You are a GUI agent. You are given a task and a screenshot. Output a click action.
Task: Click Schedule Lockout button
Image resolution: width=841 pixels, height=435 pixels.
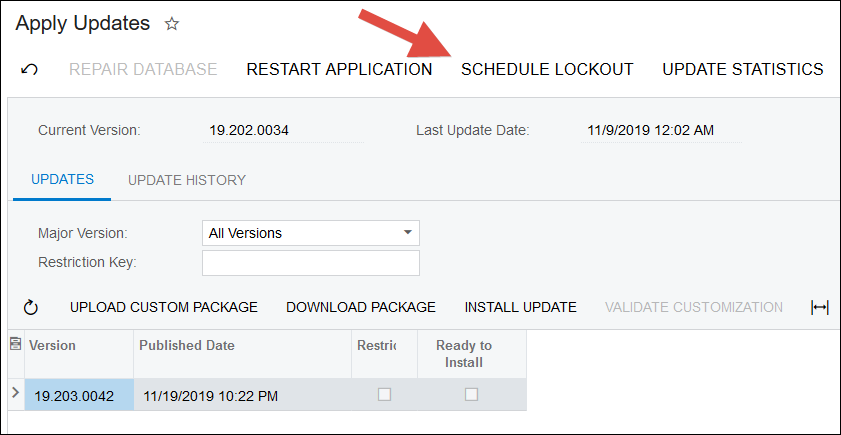point(547,70)
